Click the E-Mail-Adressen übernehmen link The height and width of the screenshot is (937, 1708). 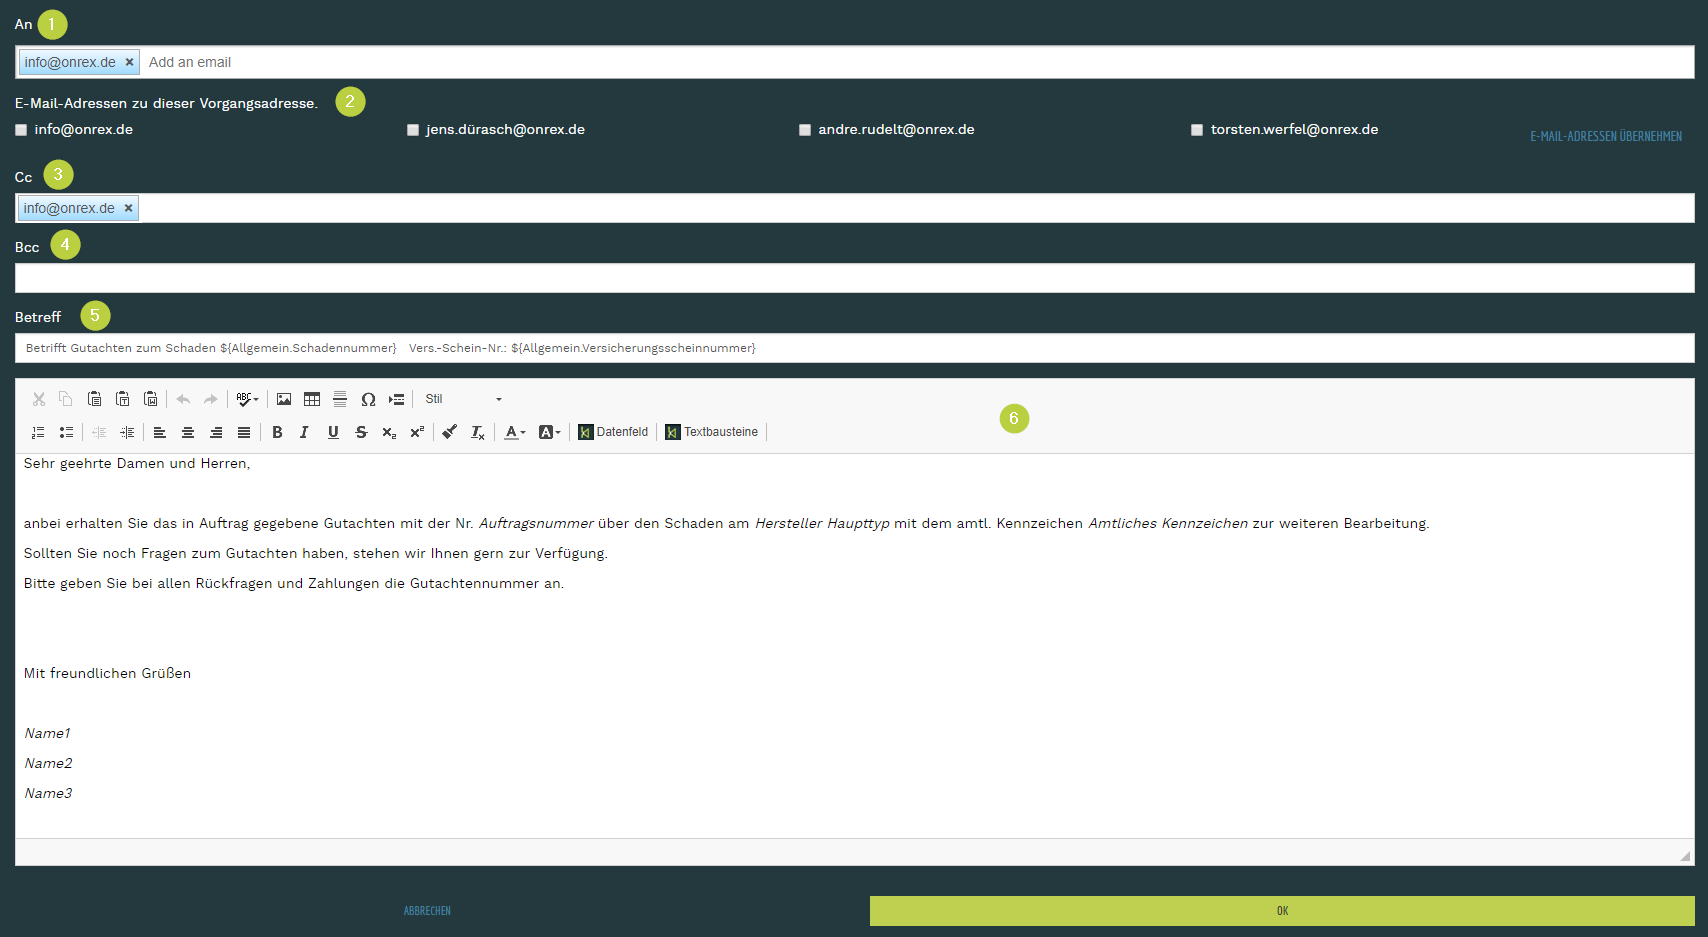tap(1605, 136)
